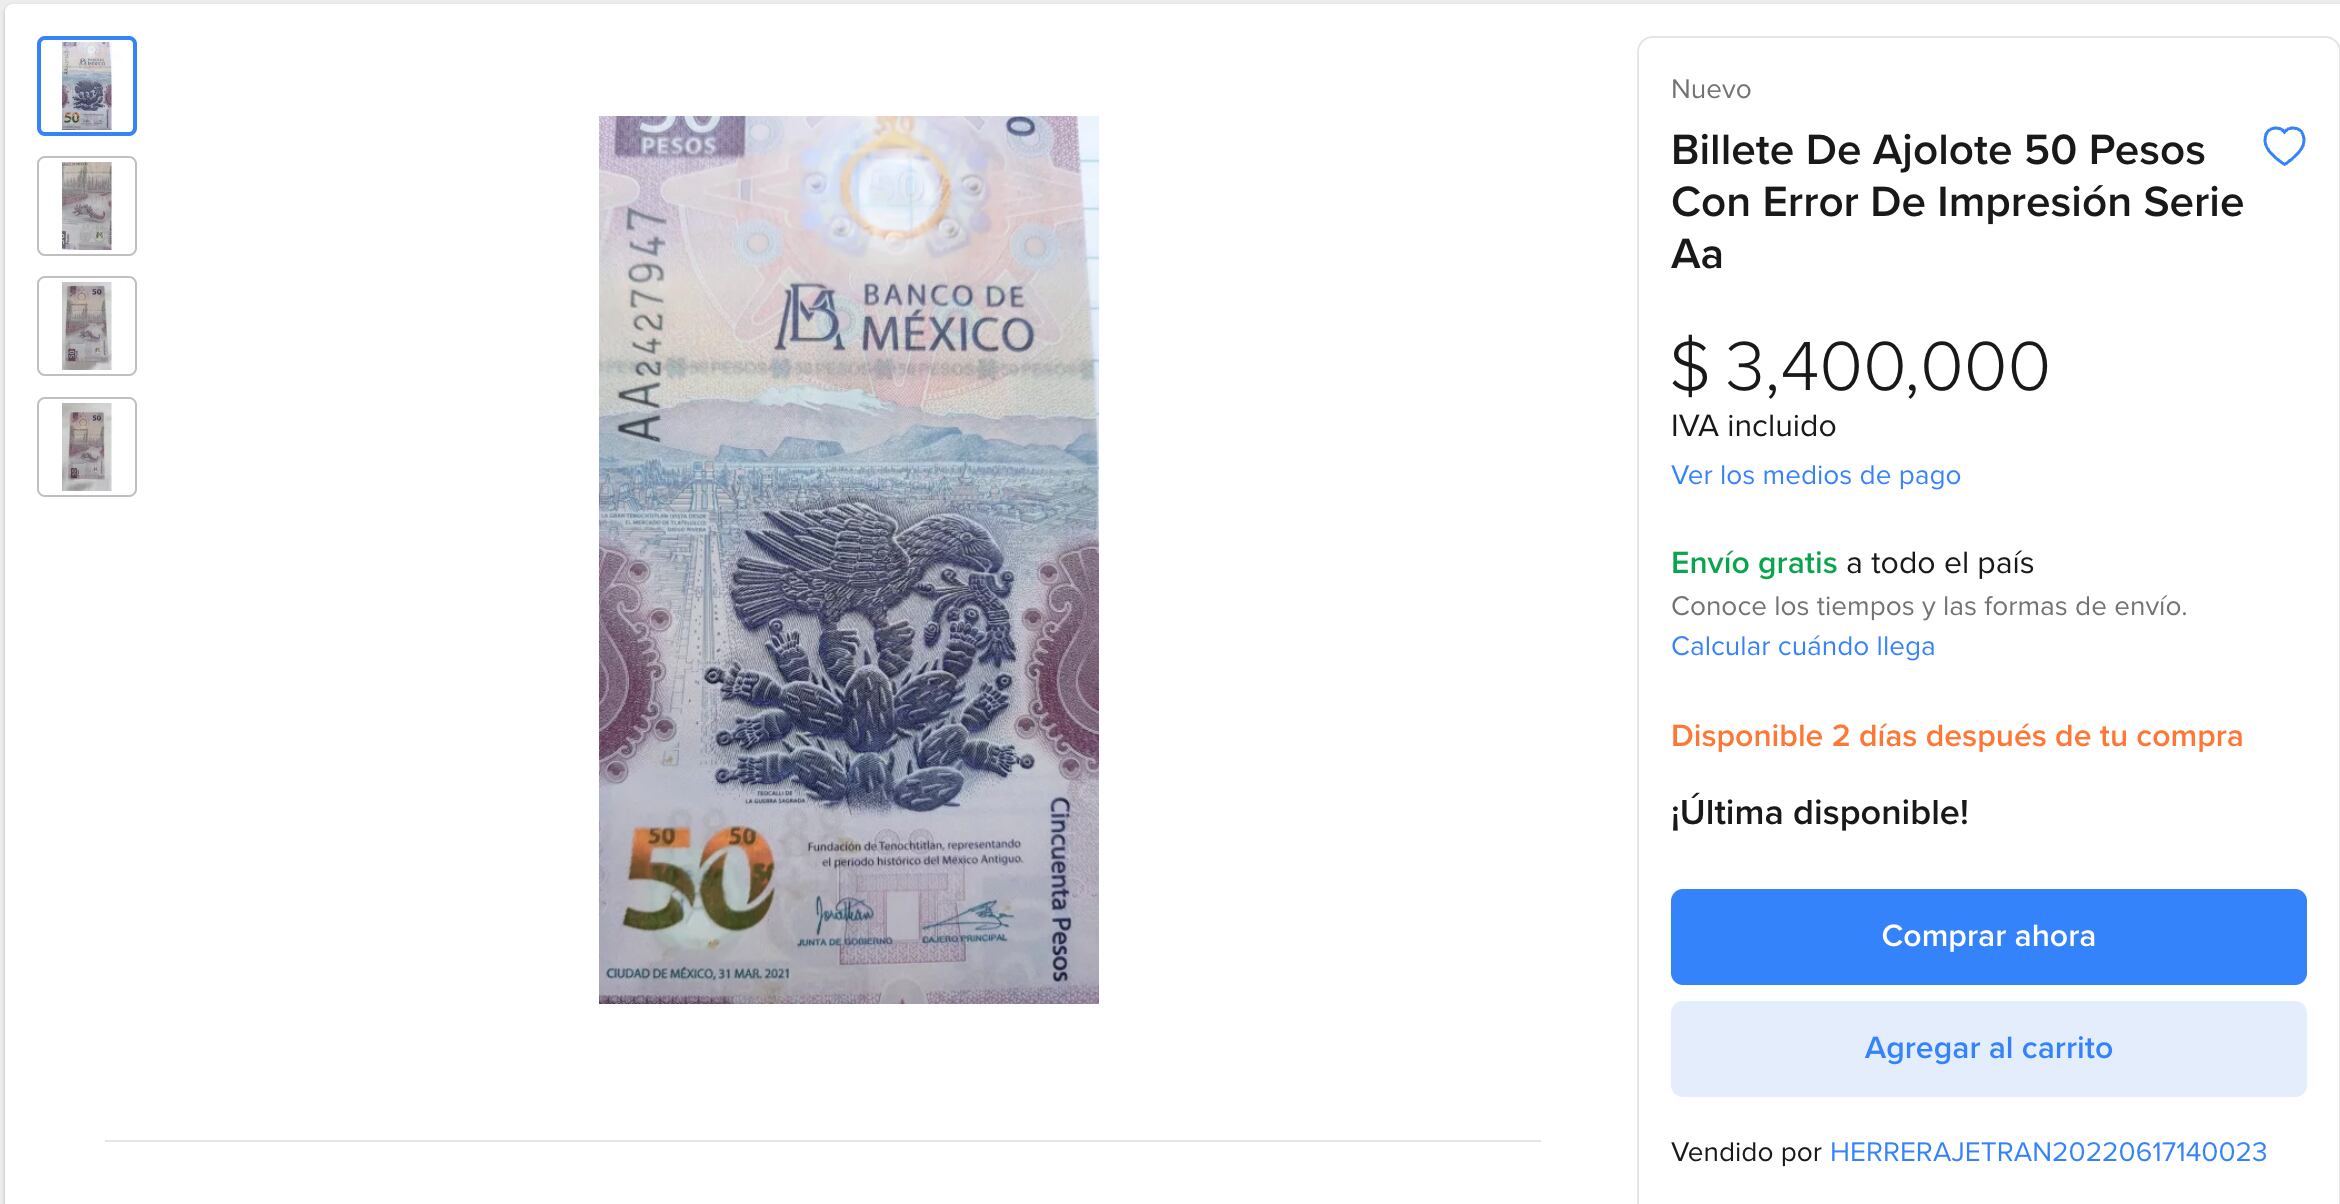Click Calcular cuándo llega link

click(1802, 646)
